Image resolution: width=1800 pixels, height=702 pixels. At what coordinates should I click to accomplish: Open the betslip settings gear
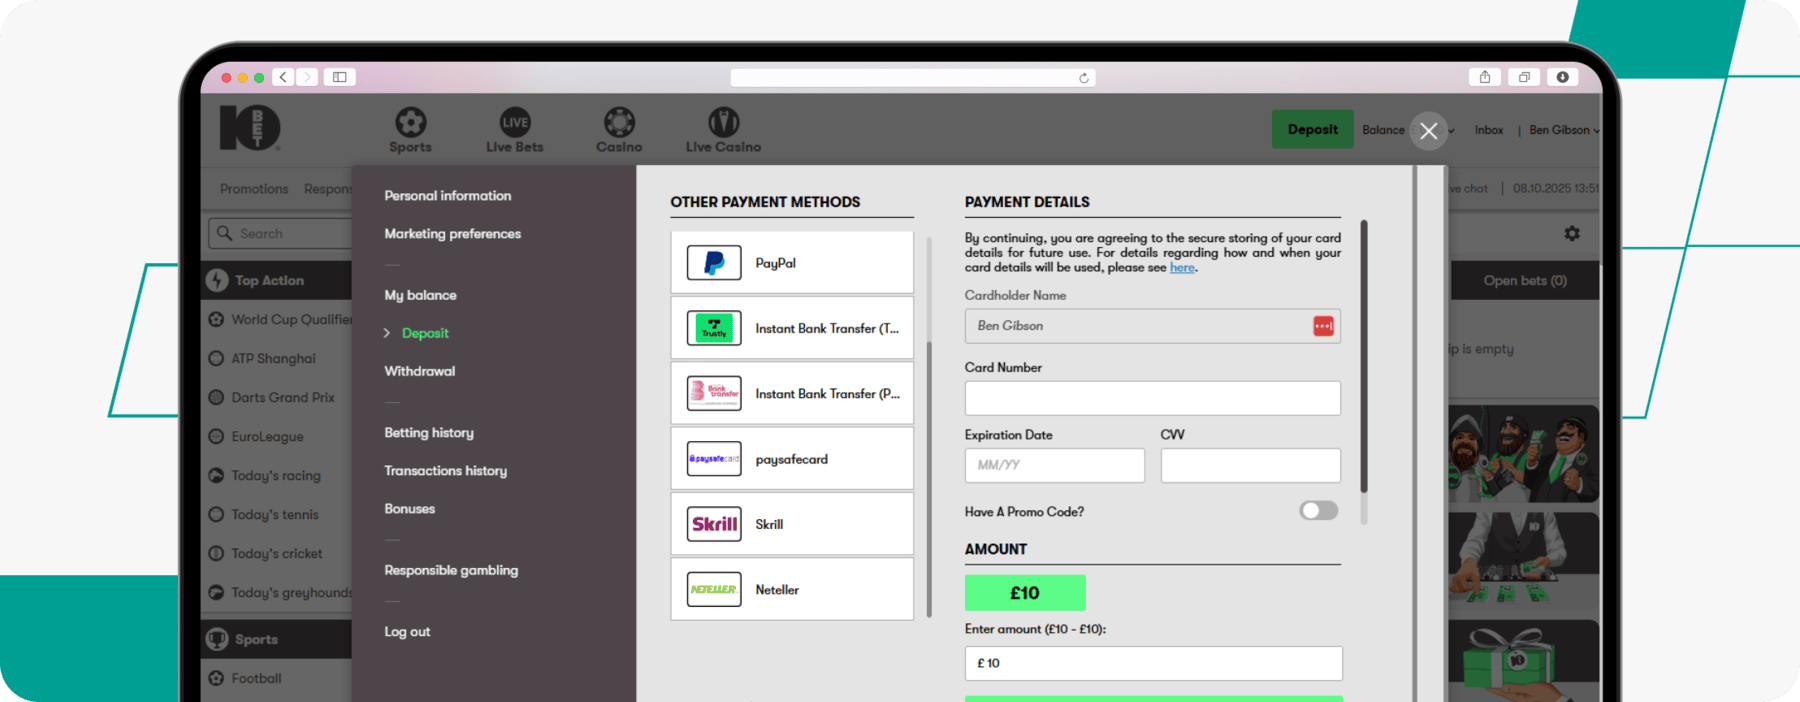(x=1572, y=233)
